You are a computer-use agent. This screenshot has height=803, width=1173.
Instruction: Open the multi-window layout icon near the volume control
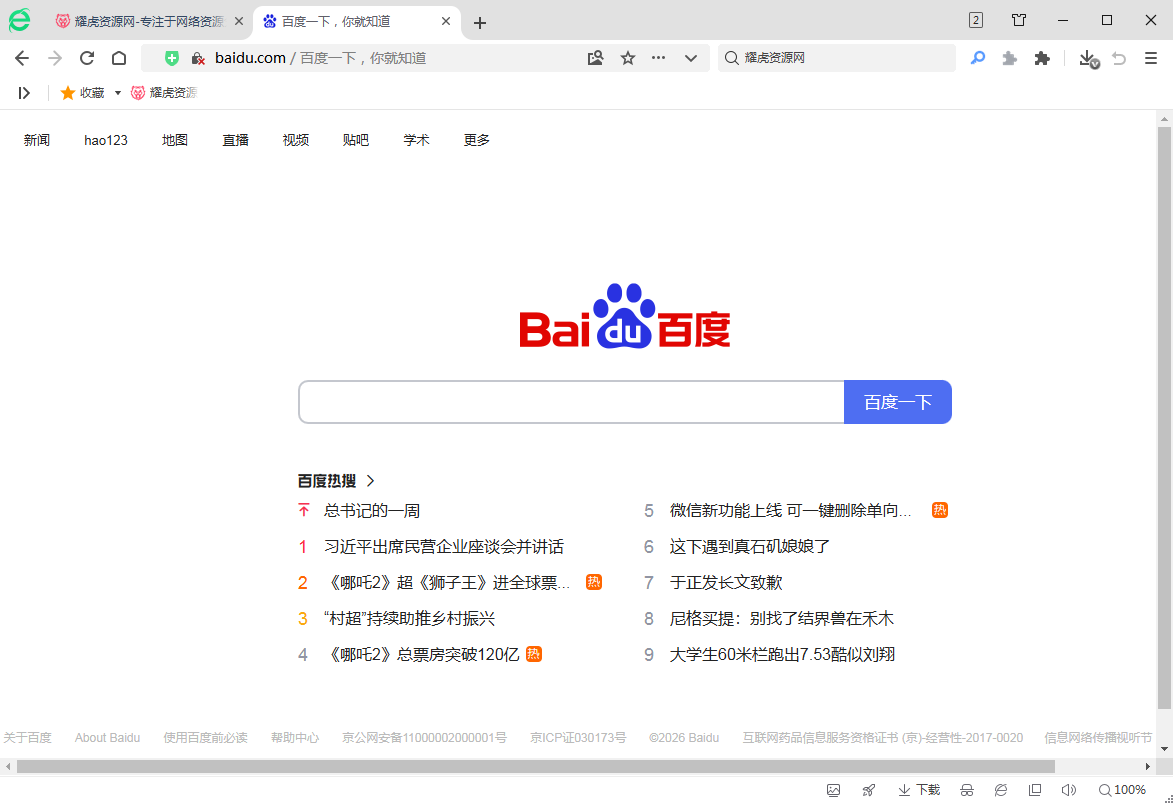click(x=1033, y=790)
